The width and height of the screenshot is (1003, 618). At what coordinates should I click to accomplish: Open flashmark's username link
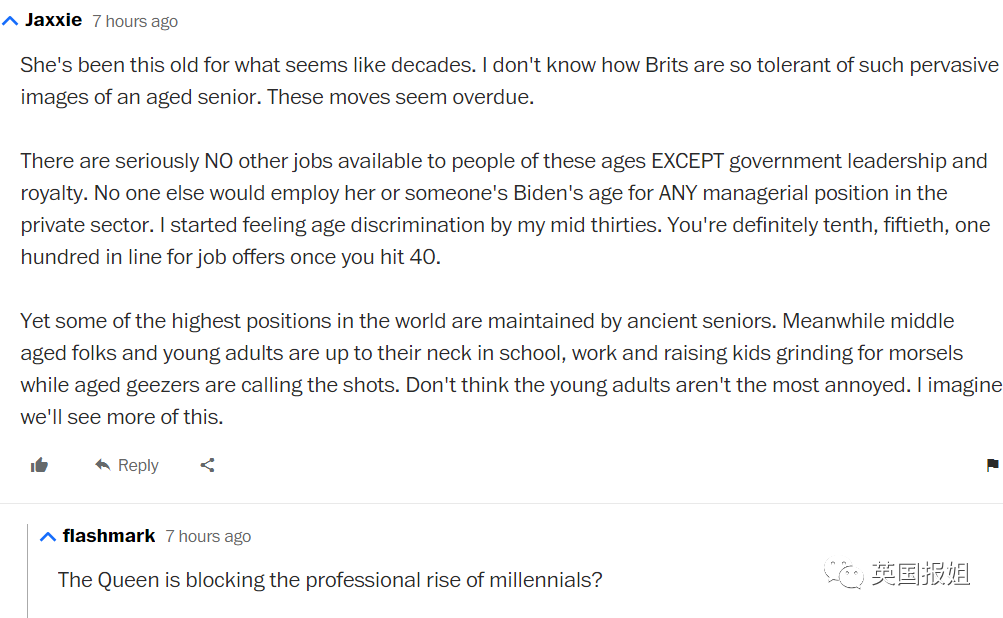(109, 536)
